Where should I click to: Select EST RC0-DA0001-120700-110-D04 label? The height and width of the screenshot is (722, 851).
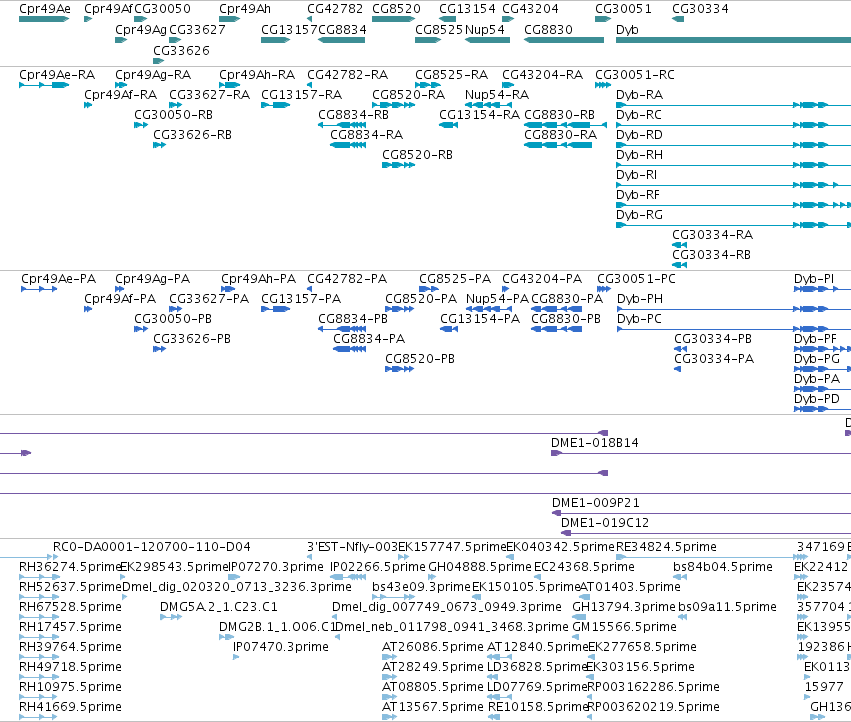tap(151, 547)
